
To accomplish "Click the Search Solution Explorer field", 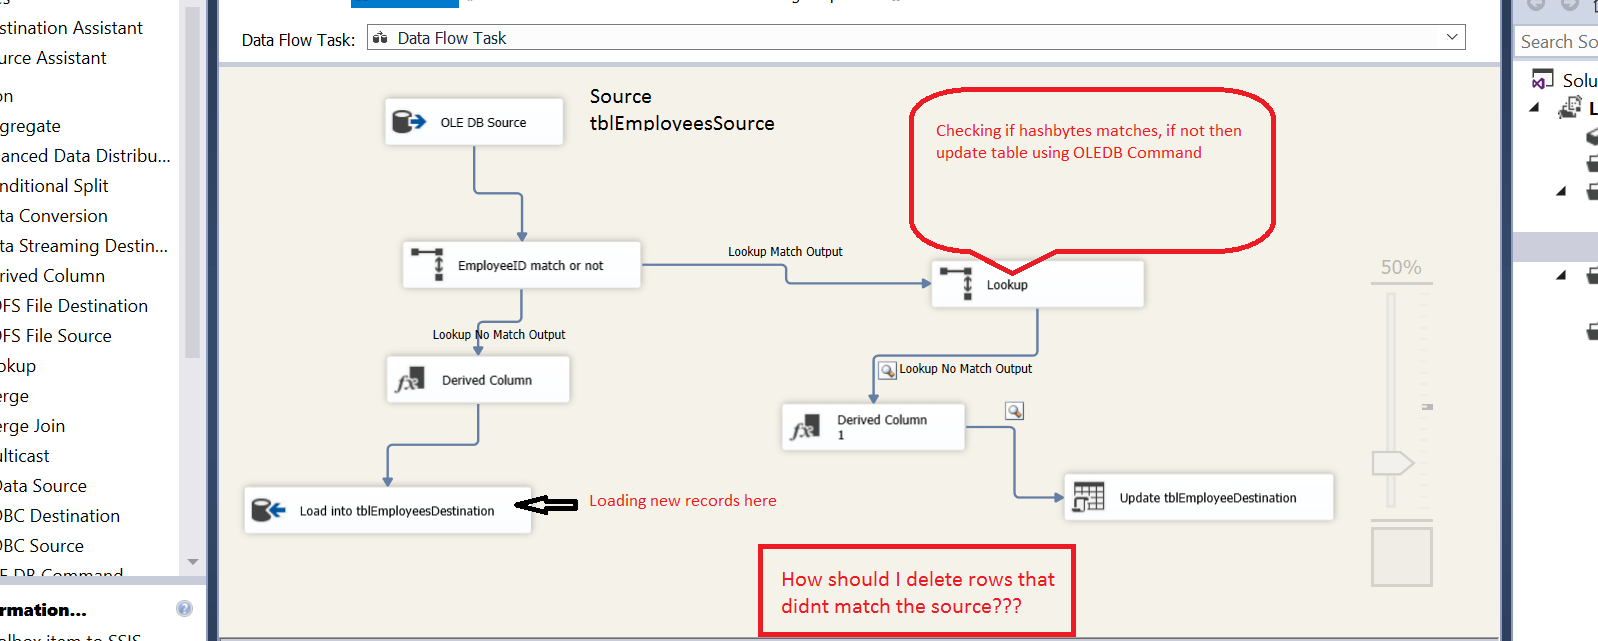I will [1557, 41].
